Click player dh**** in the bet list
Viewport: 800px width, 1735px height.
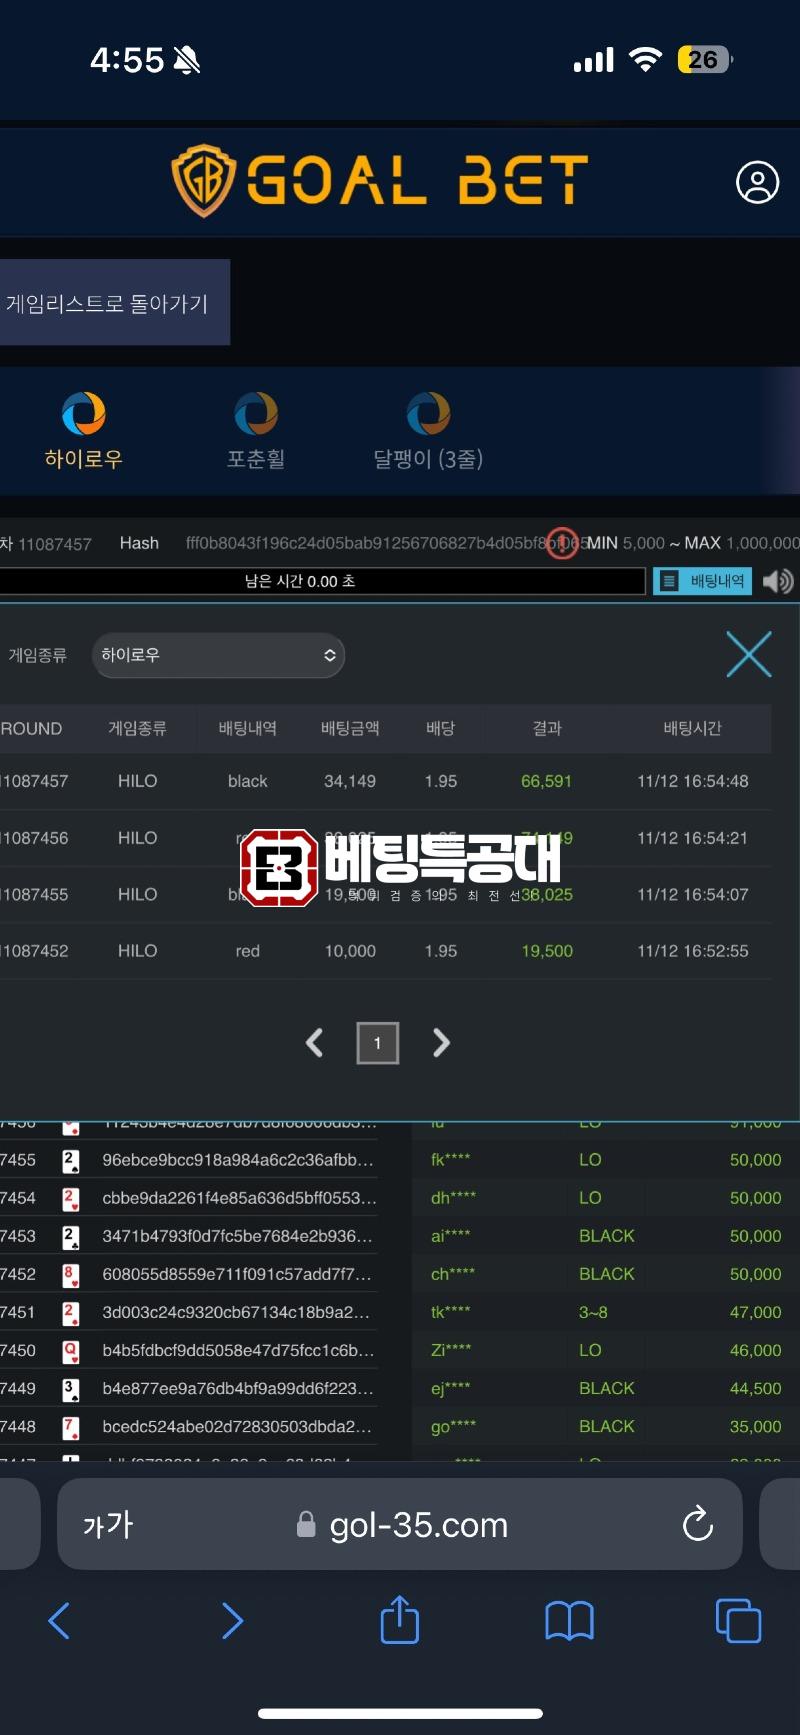[x=453, y=1198]
